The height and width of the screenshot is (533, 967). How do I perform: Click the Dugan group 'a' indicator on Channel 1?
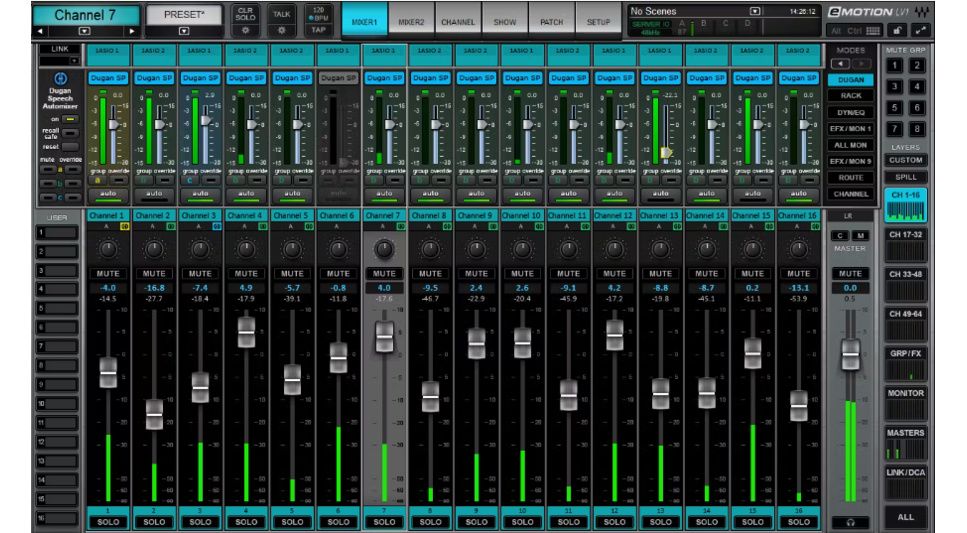(x=97, y=180)
